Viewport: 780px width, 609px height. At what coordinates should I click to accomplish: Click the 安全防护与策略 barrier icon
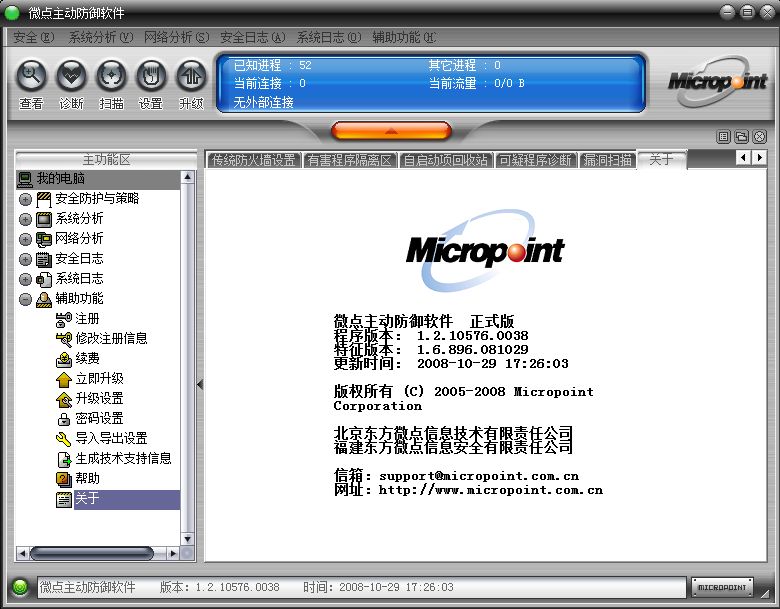coord(44,200)
